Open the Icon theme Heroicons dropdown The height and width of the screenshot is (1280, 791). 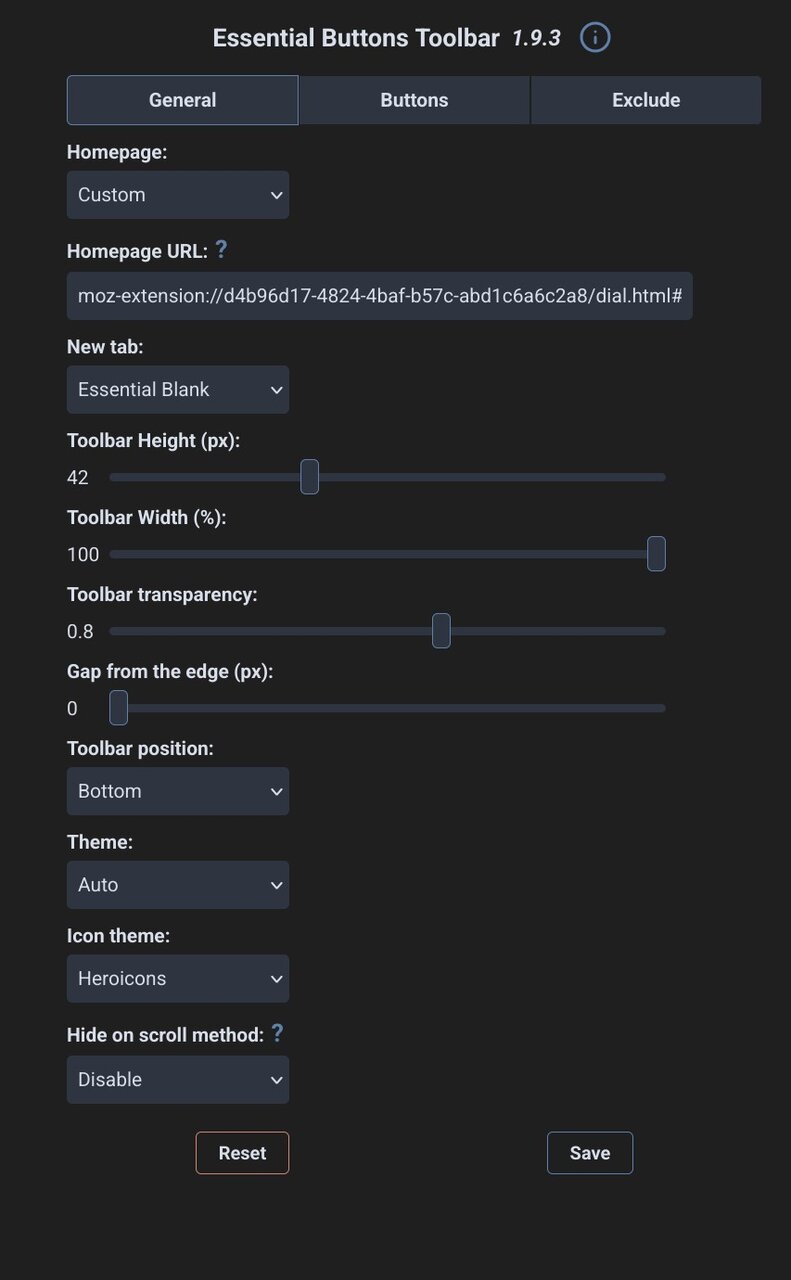[178, 979]
